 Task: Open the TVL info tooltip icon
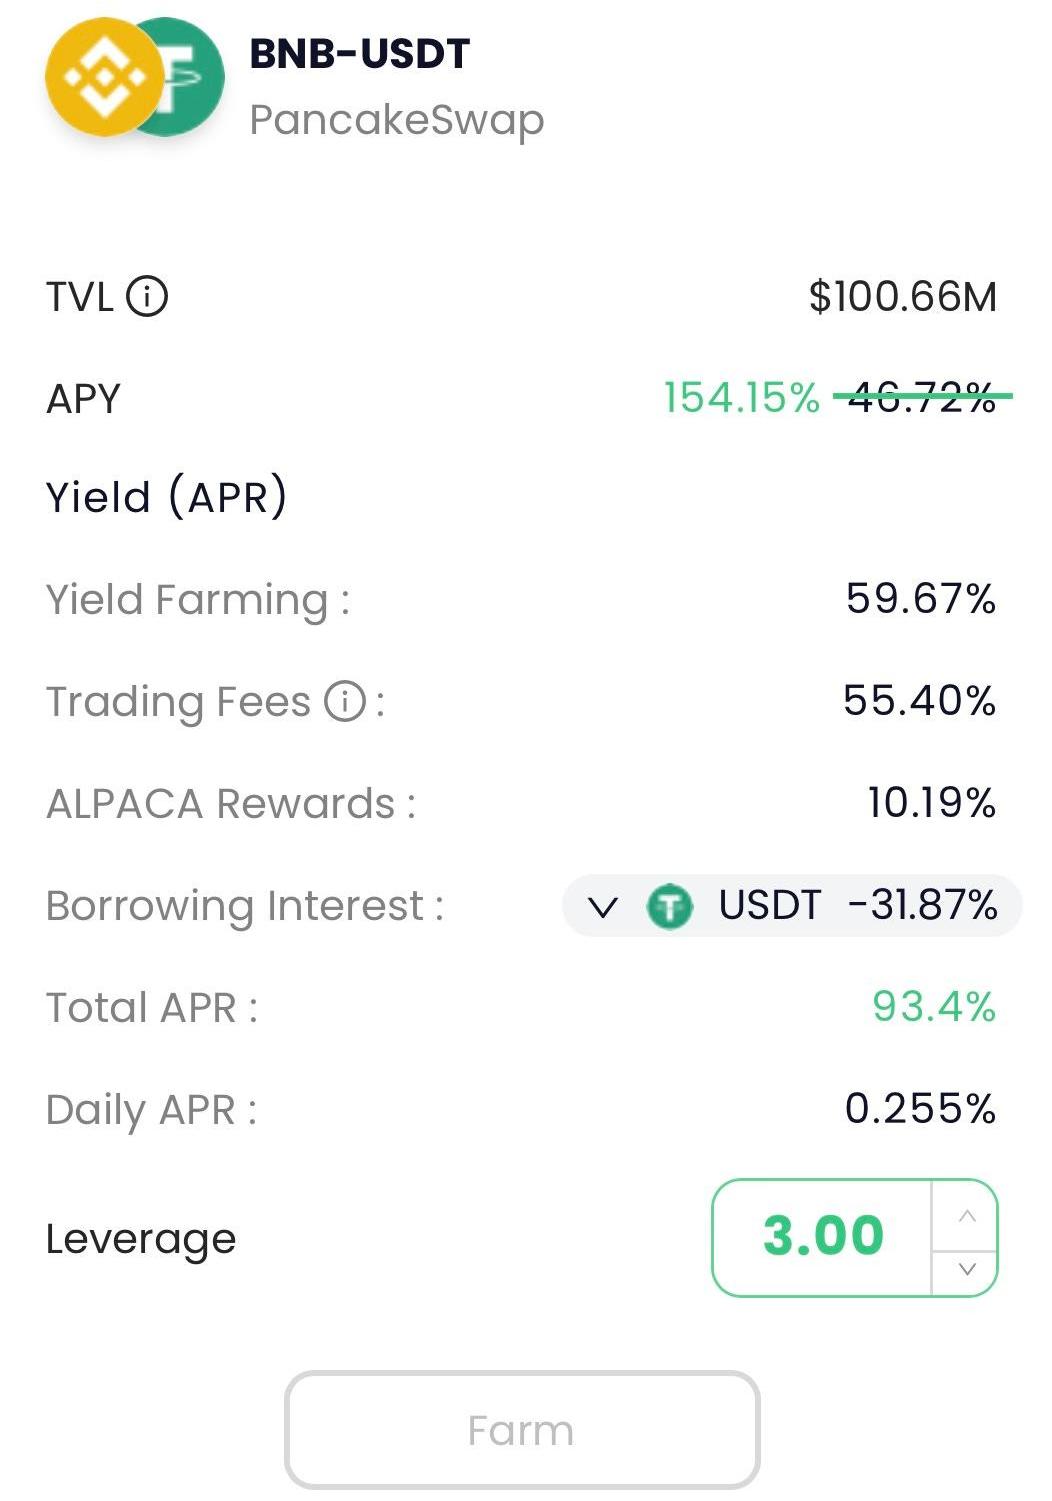tap(148, 297)
